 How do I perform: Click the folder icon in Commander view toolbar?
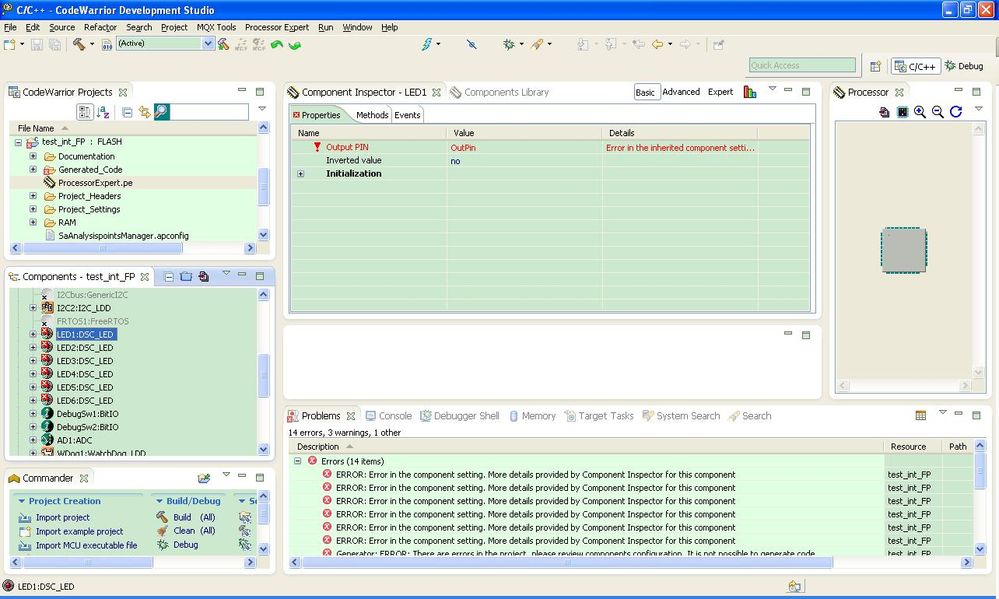point(204,478)
